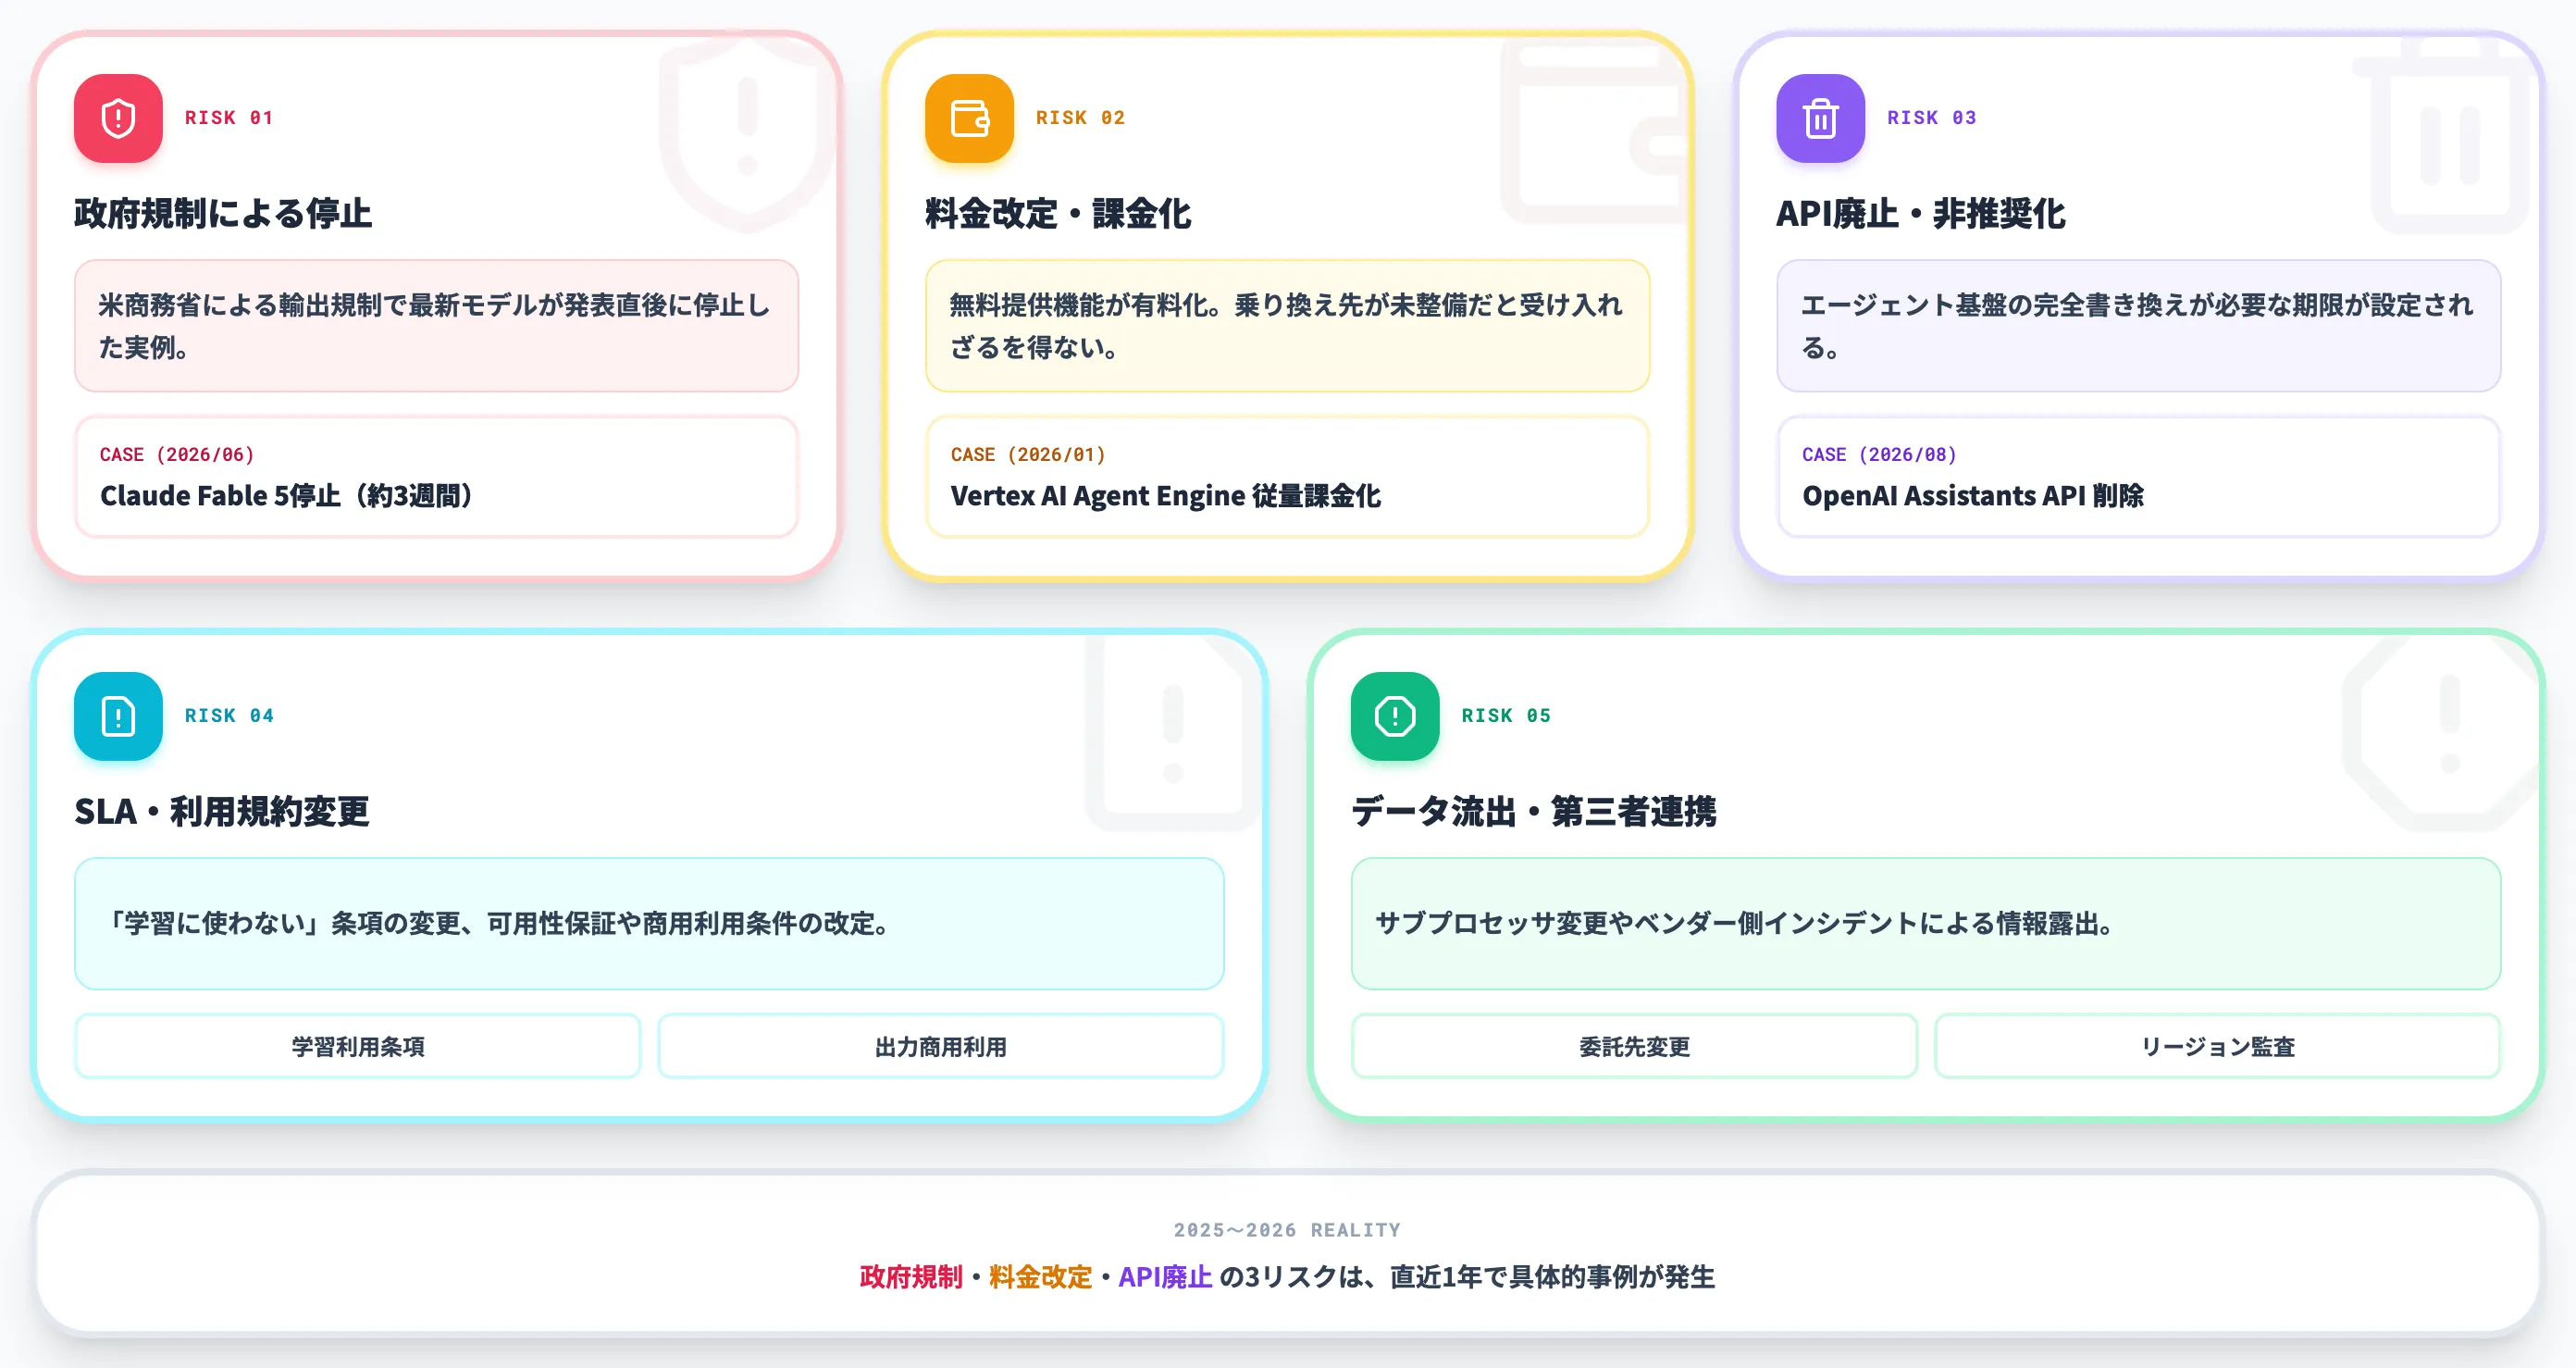Click the text 直近1年で具体的事例が発生
The height and width of the screenshot is (1368, 2576).
pos(1552,1277)
